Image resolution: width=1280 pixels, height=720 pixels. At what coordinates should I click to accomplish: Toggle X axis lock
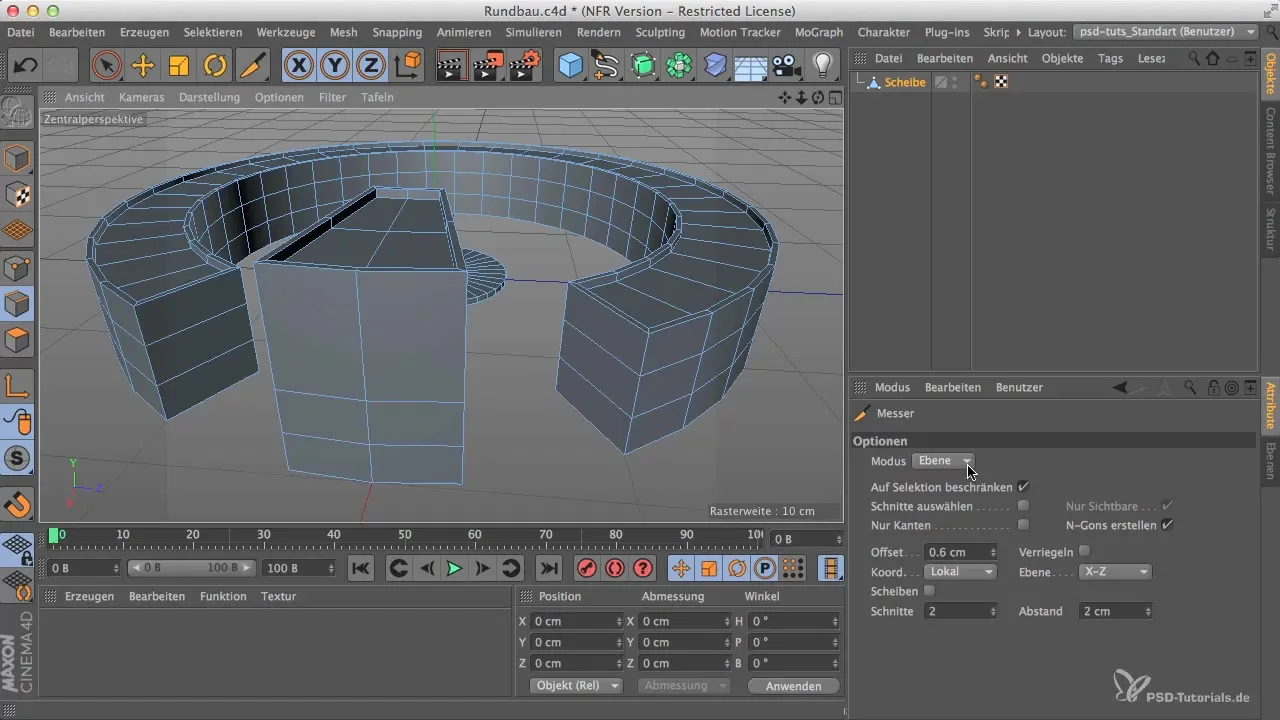point(298,66)
